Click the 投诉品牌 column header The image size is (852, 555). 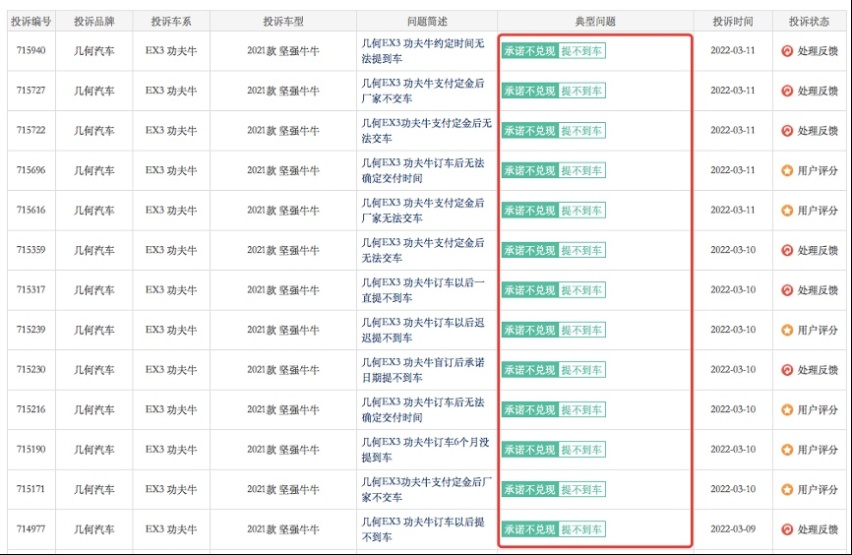[94, 21]
